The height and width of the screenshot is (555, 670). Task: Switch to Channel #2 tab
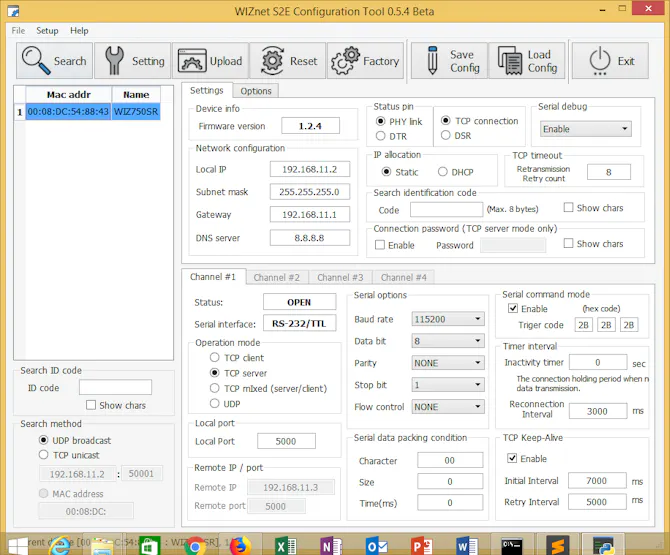276,278
